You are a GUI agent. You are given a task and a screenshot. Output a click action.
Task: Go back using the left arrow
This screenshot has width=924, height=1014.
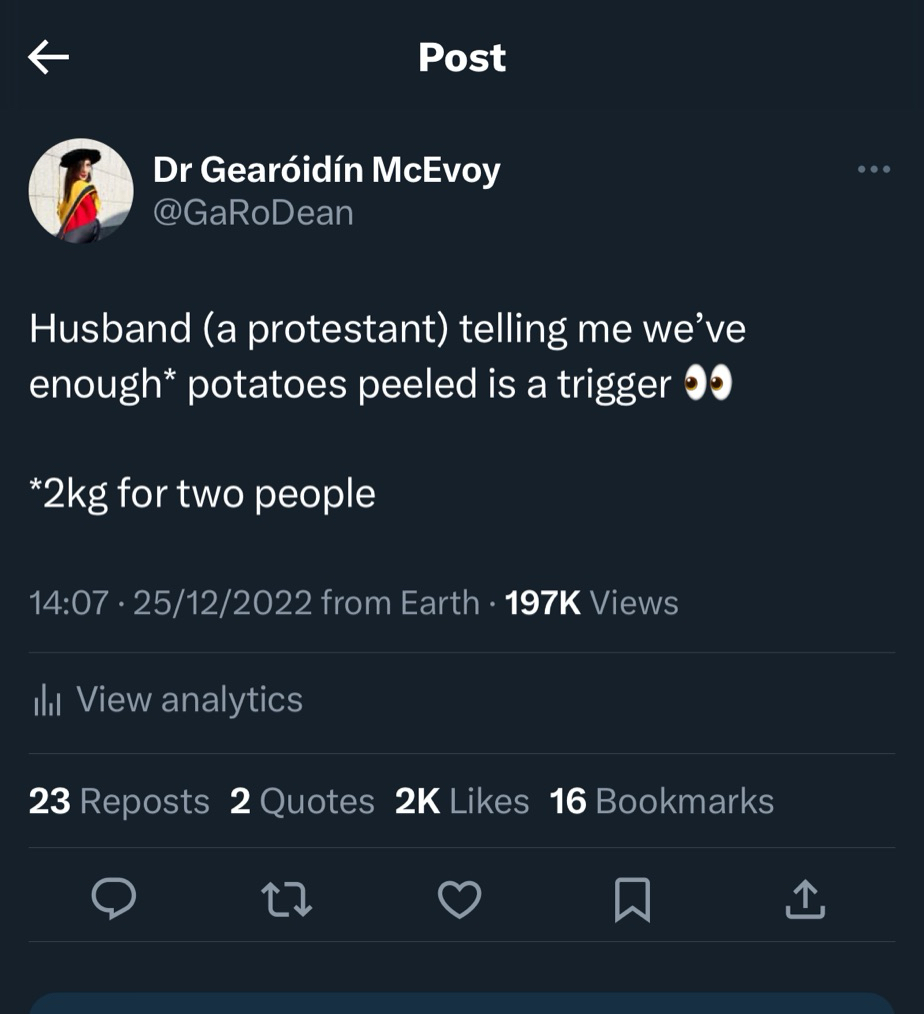tap(48, 58)
